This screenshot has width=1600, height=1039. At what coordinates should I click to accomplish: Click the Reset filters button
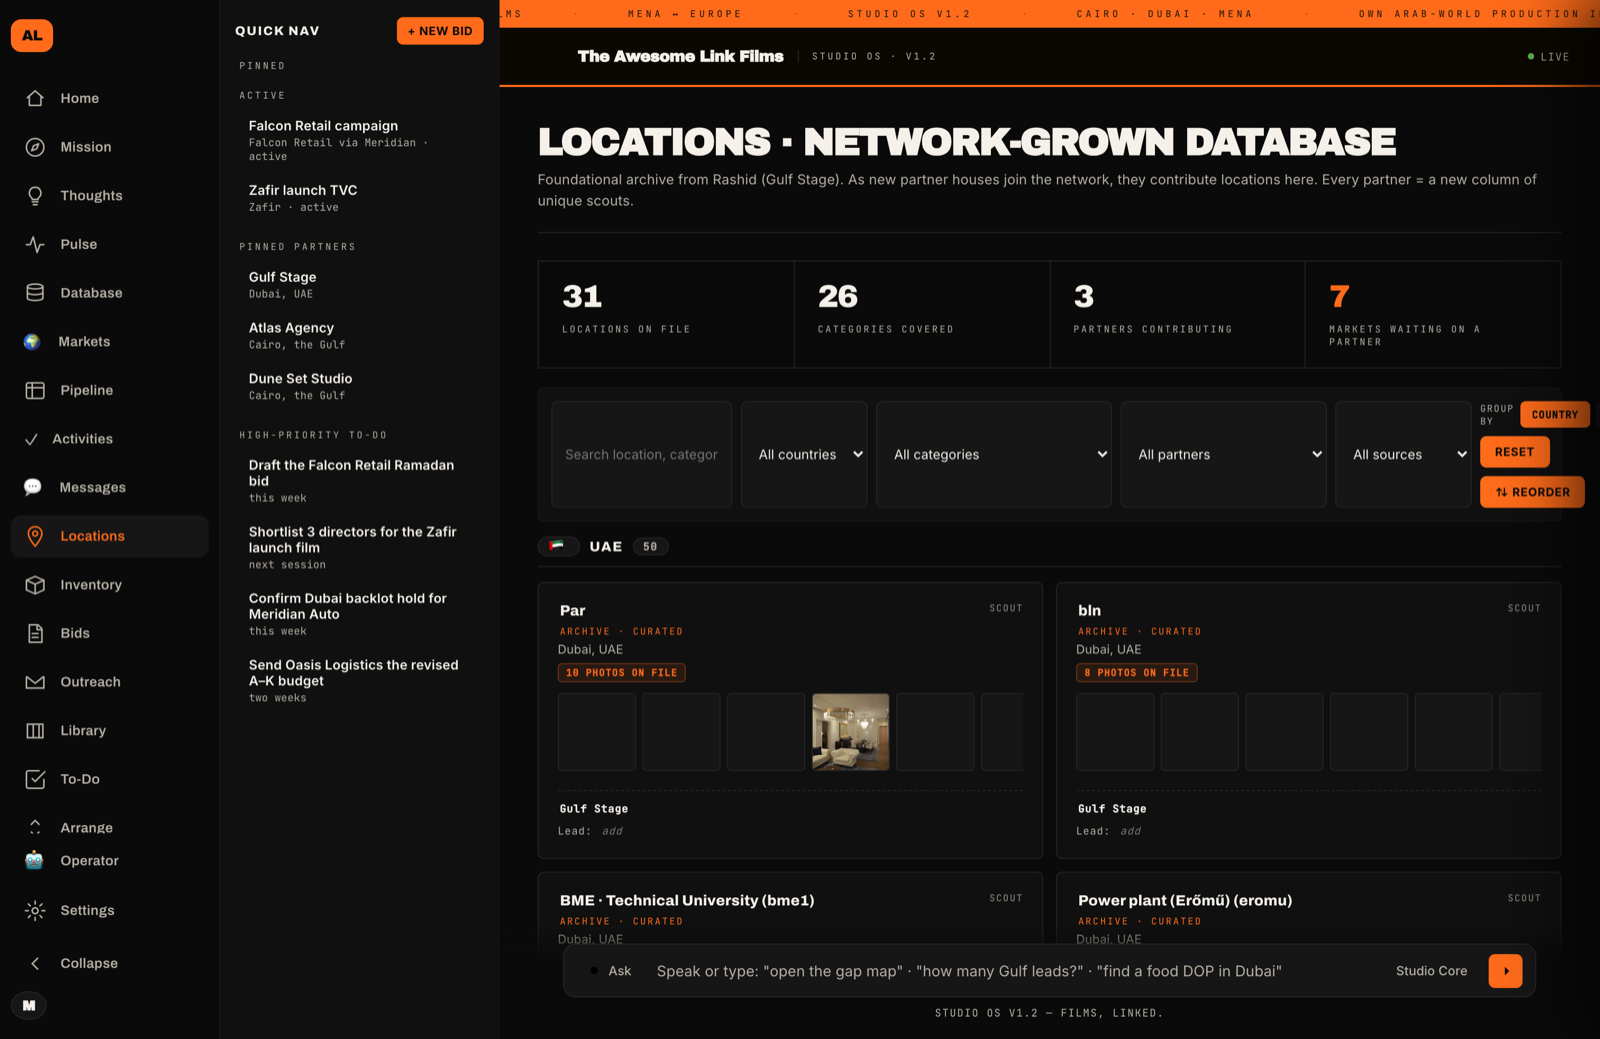pyautogui.click(x=1514, y=452)
